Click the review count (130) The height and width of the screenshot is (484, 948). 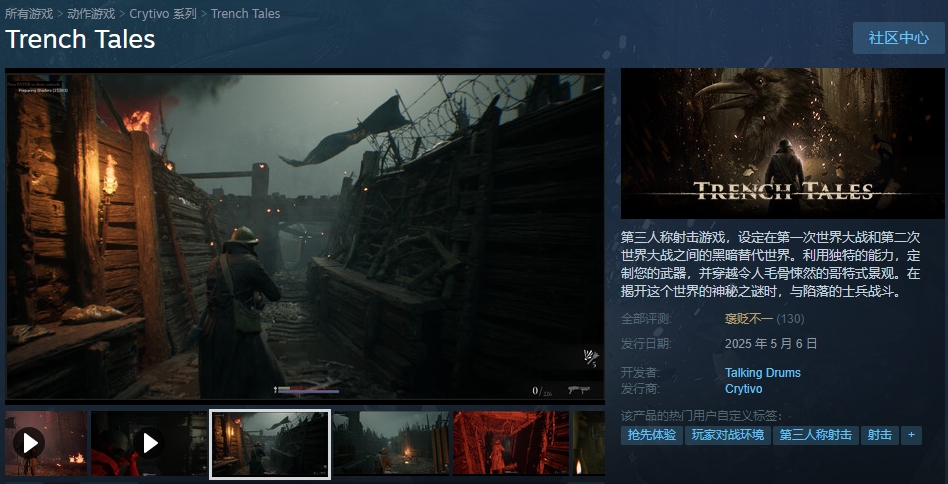point(790,318)
